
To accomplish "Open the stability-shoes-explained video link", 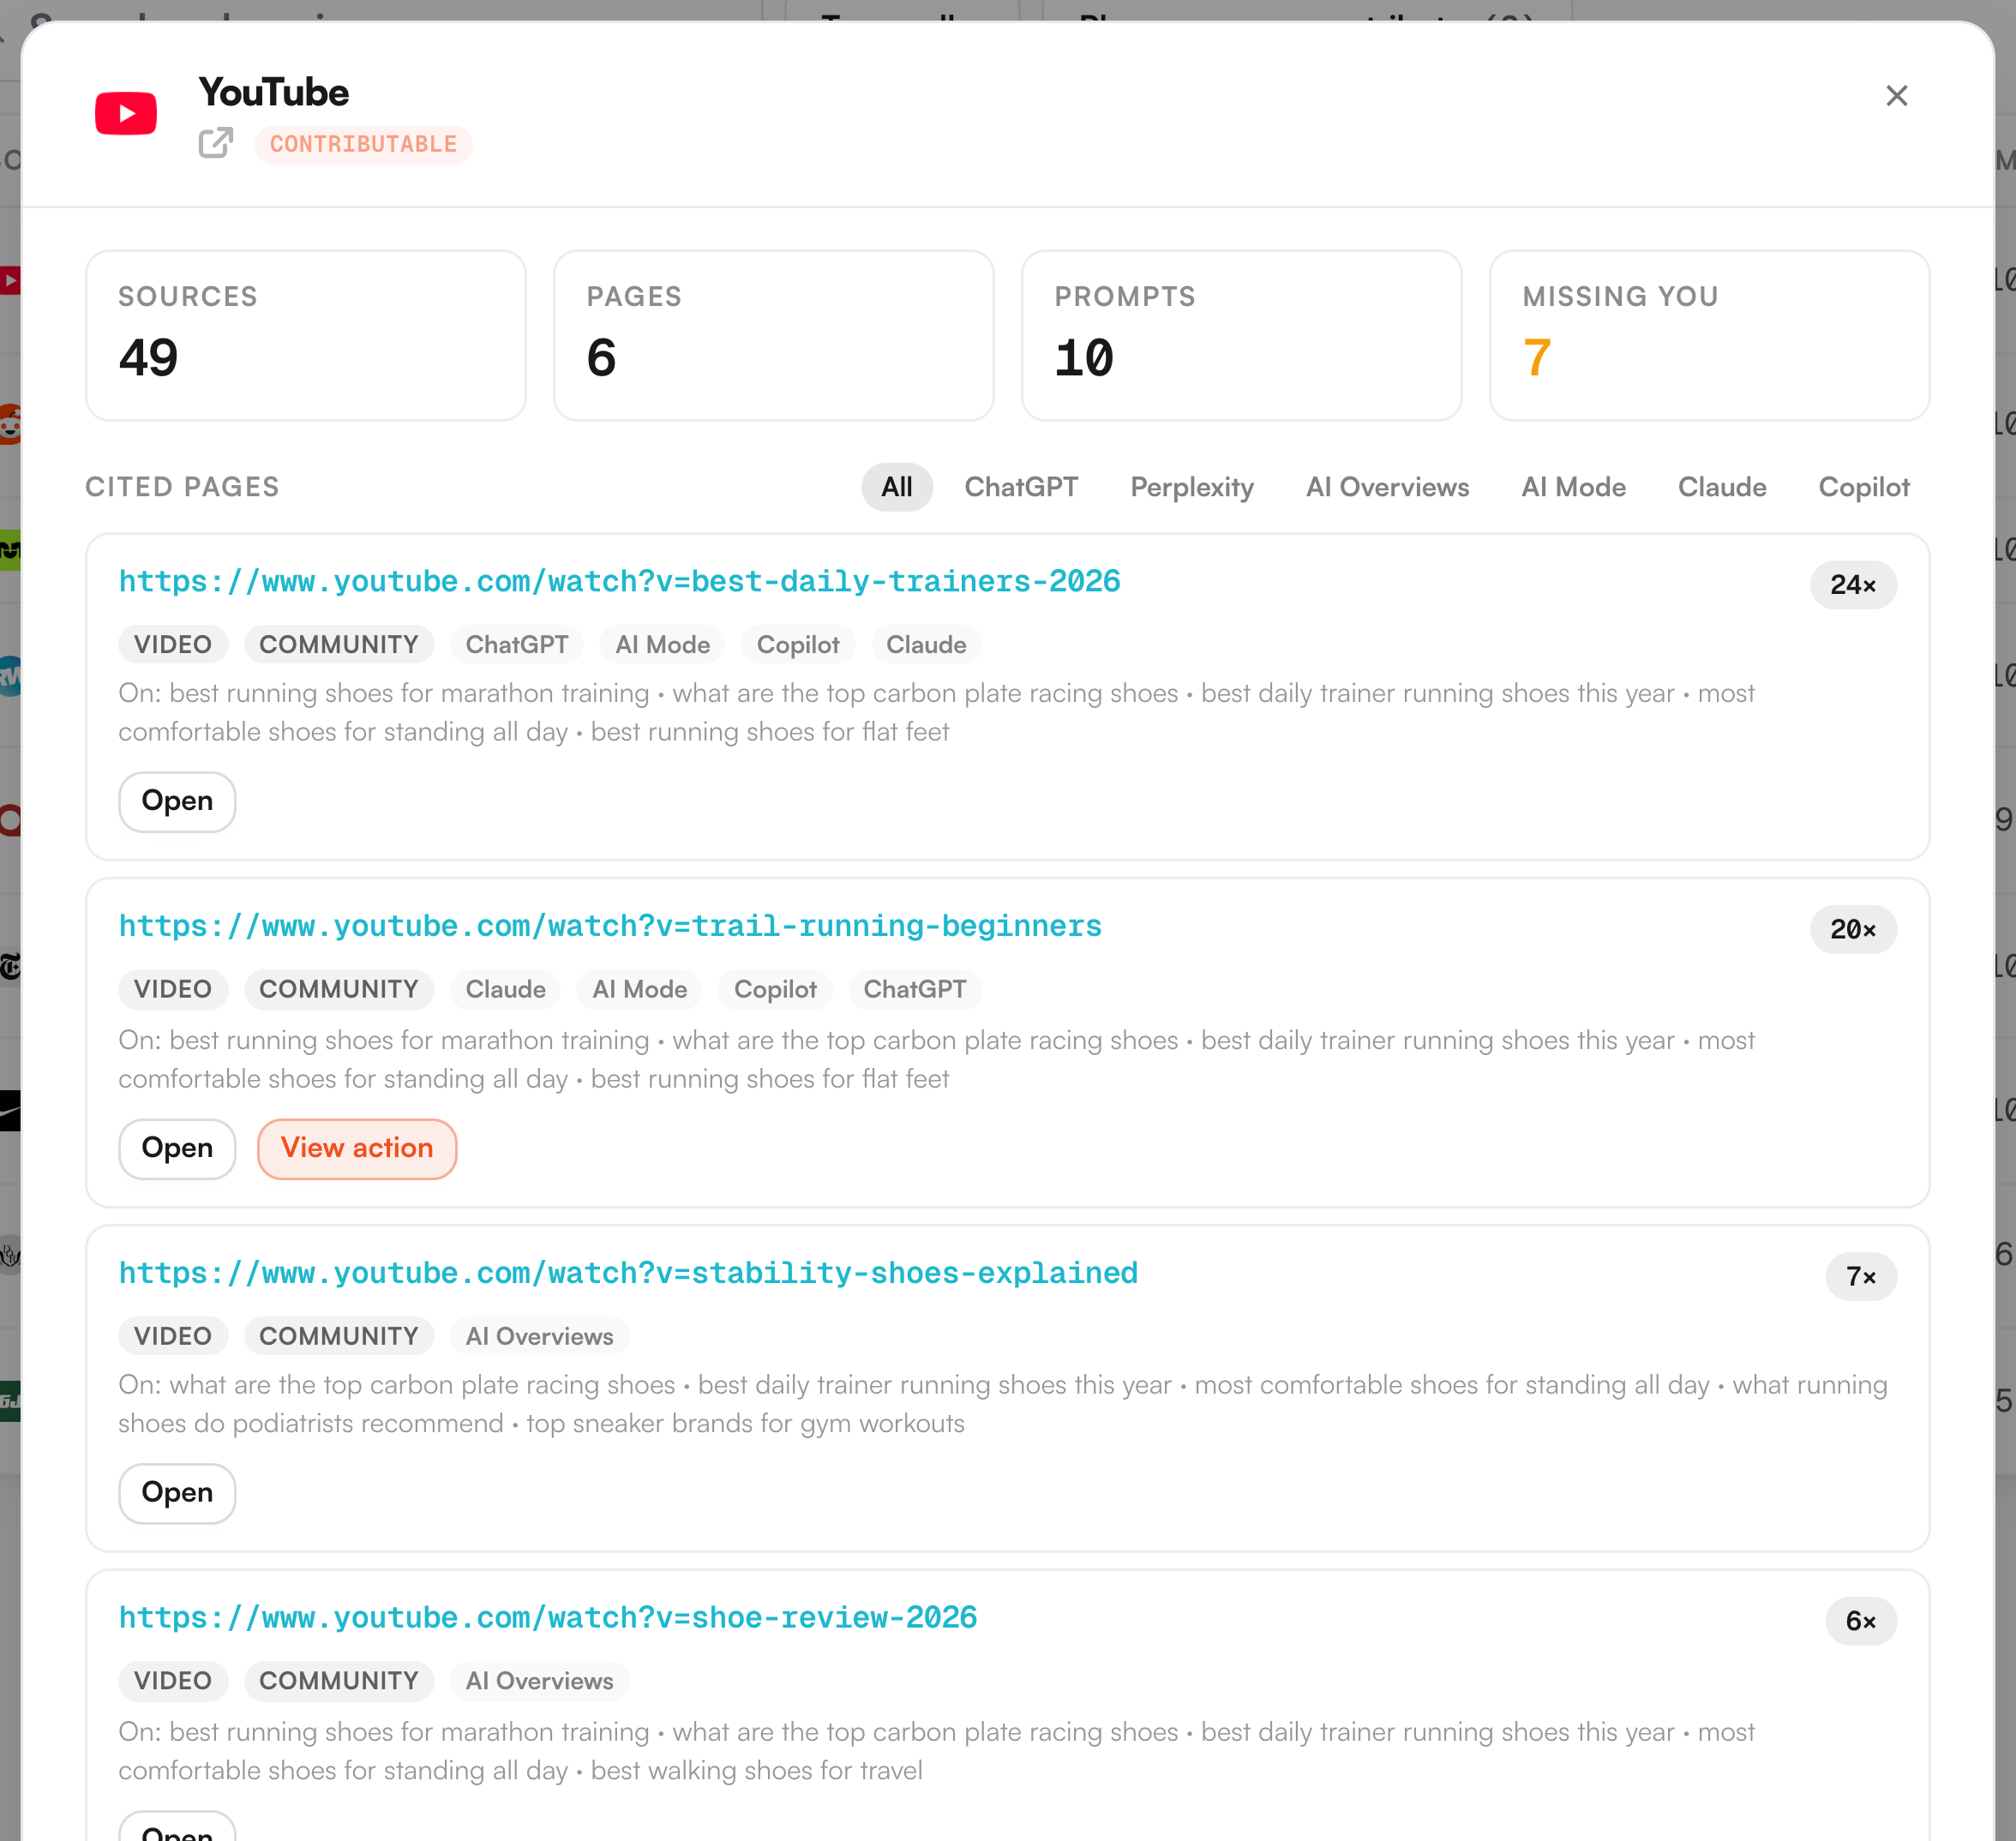I will coord(628,1273).
